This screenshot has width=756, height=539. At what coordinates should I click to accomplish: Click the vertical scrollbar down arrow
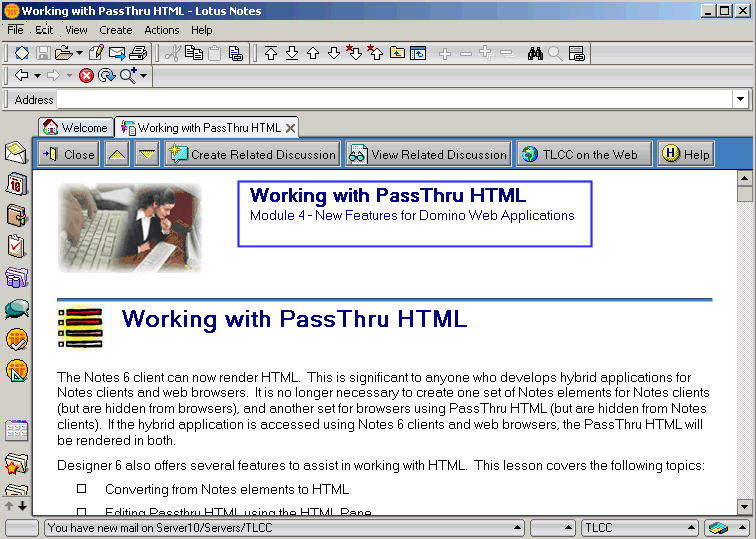[744, 507]
